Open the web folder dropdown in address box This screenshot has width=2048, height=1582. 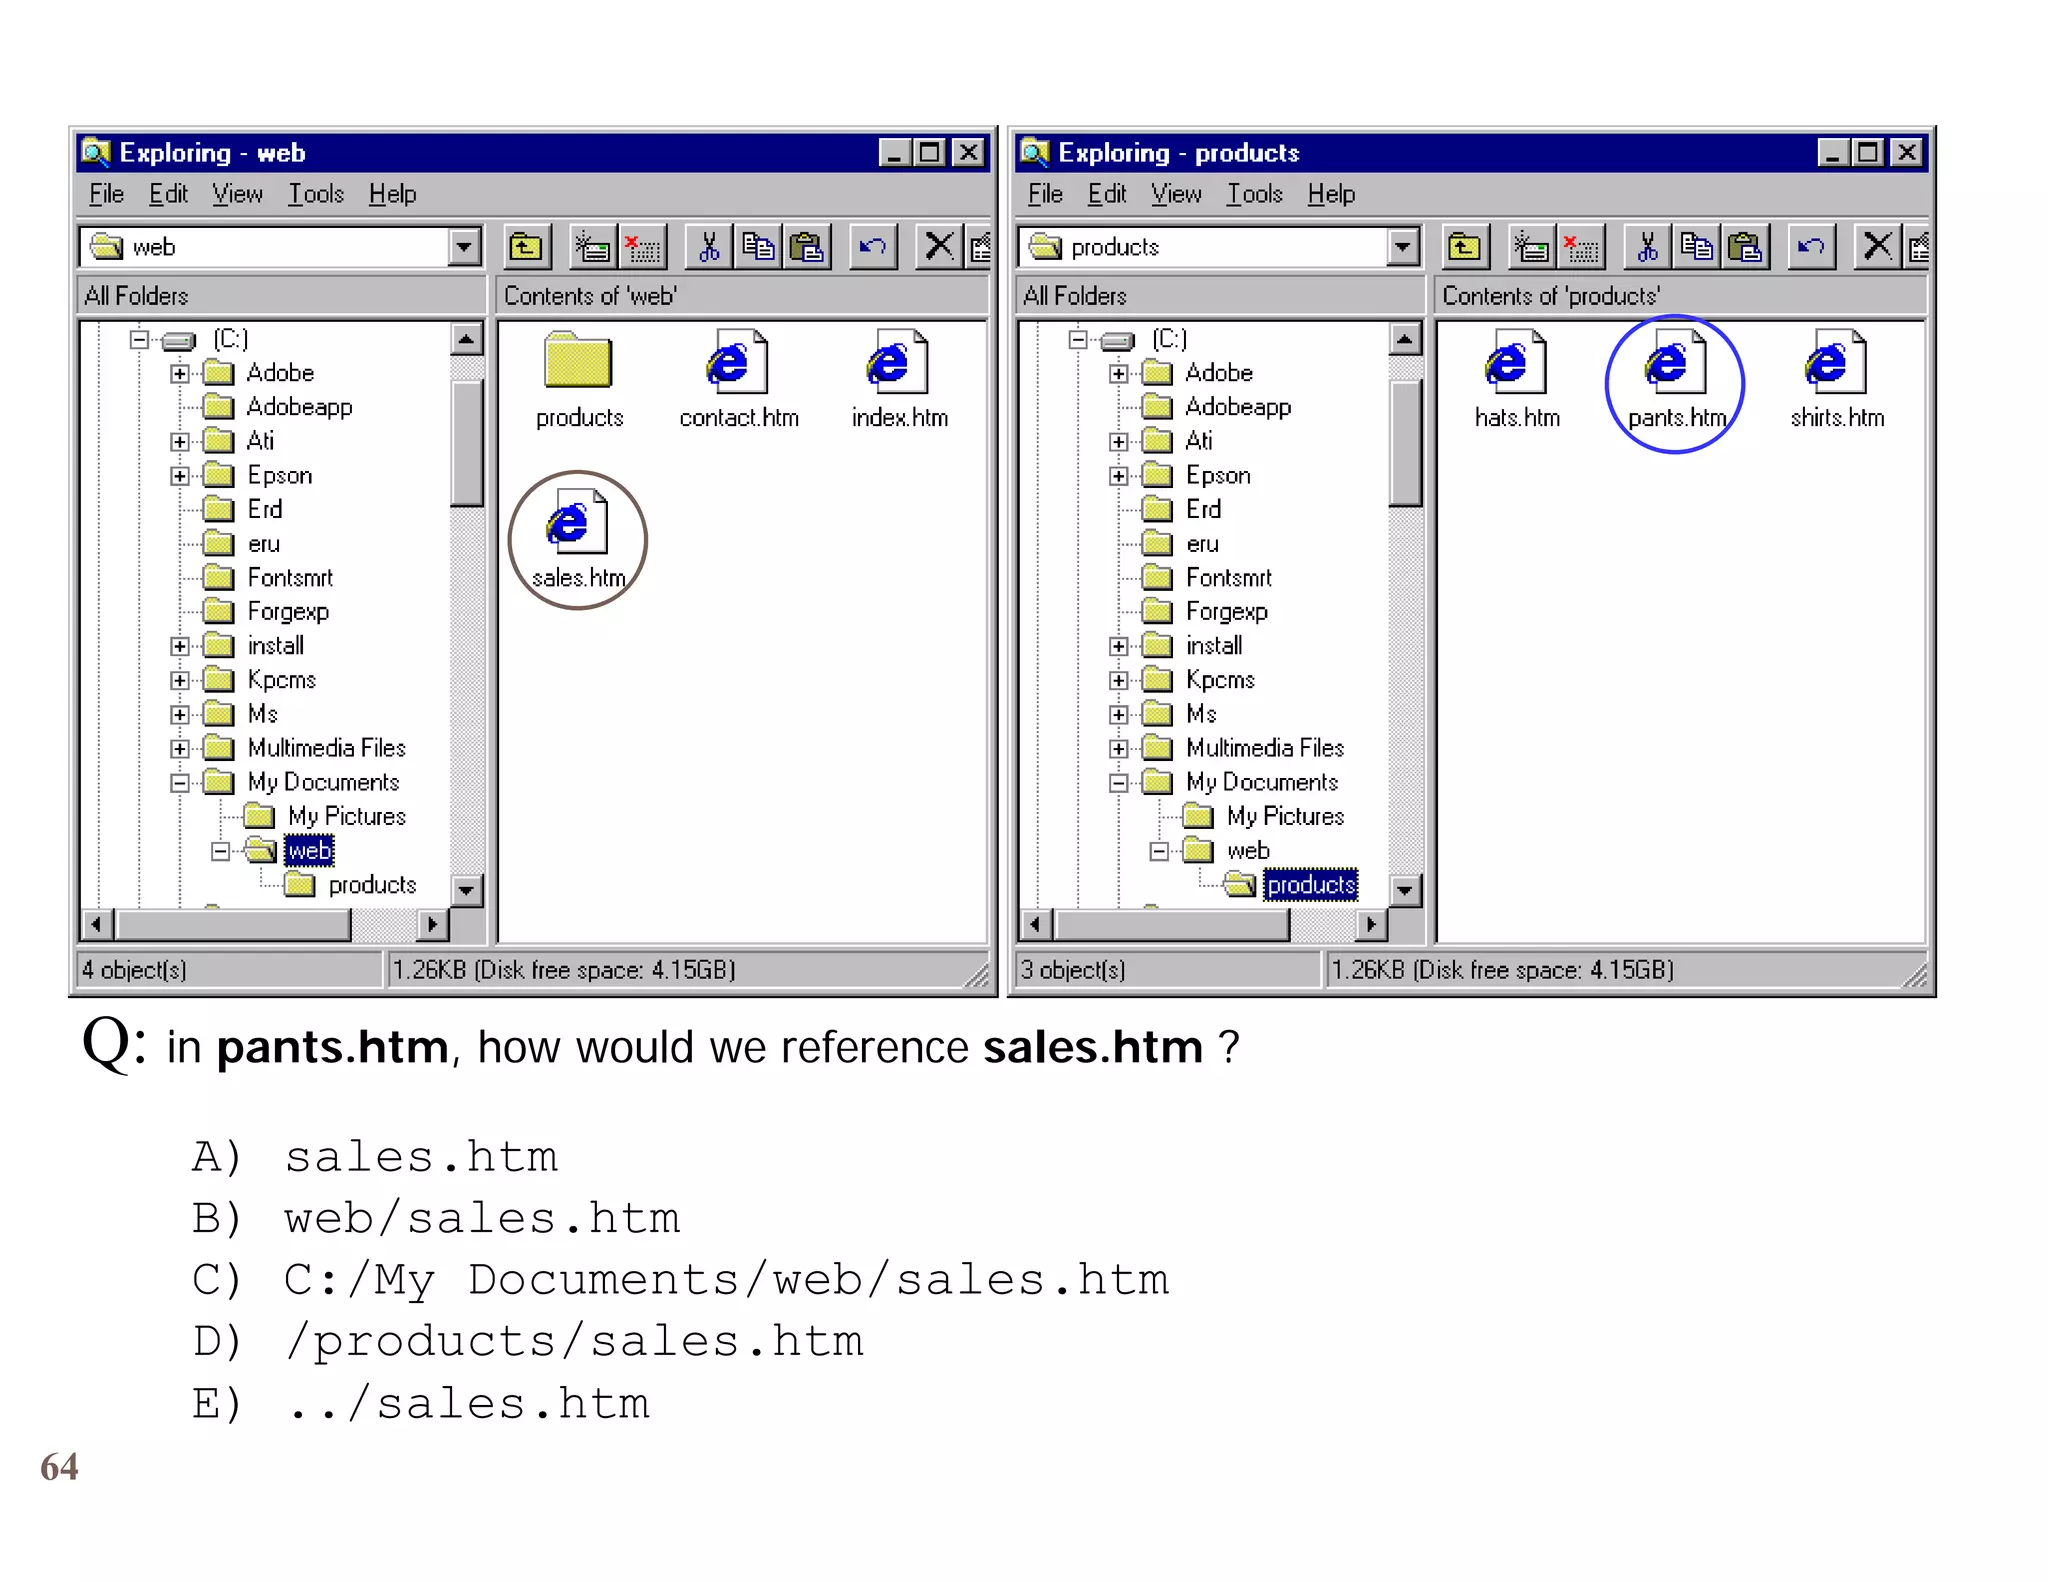pyautogui.click(x=464, y=246)
